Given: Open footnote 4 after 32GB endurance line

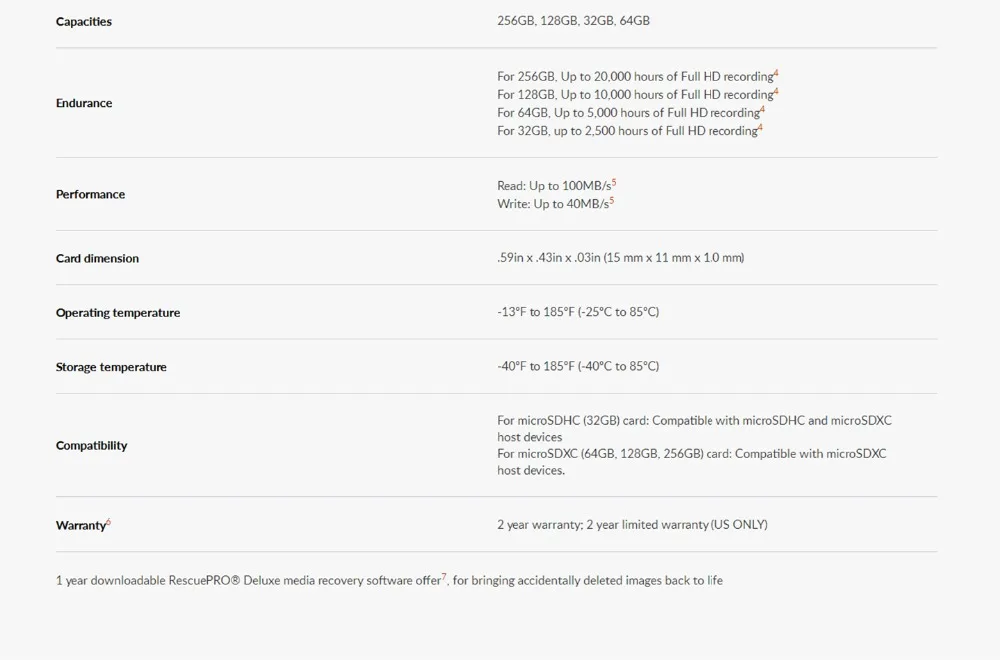Looking at the screenshot, I should click(760, 128).
